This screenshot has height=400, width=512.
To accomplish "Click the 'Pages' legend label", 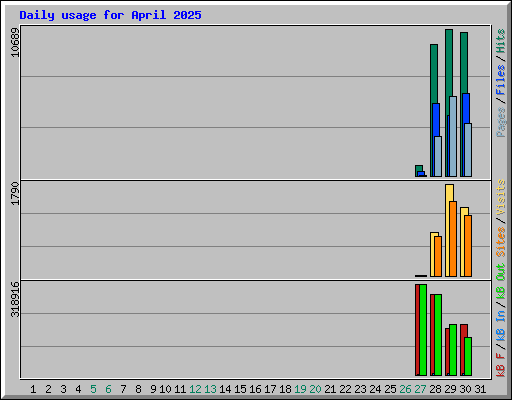I will [x=501, y=122].
